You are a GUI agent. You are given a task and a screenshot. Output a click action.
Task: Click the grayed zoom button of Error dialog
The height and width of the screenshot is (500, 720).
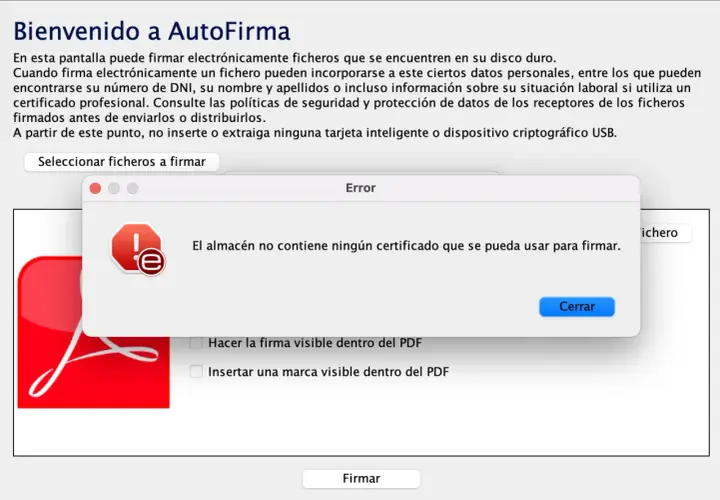(x=133, y=188)
